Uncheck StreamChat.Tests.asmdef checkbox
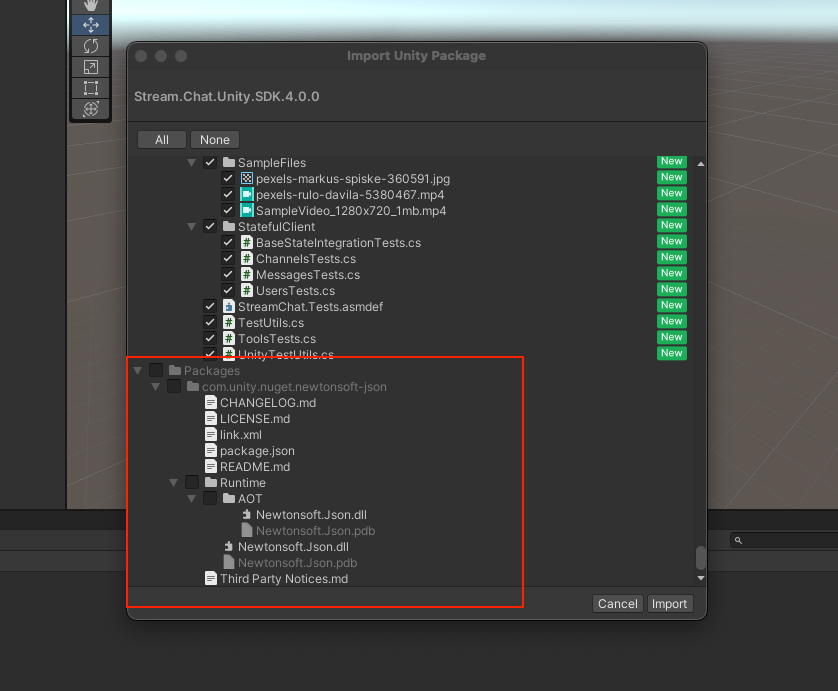The width and height of the screenshot is (838, 691). point(210,307)
